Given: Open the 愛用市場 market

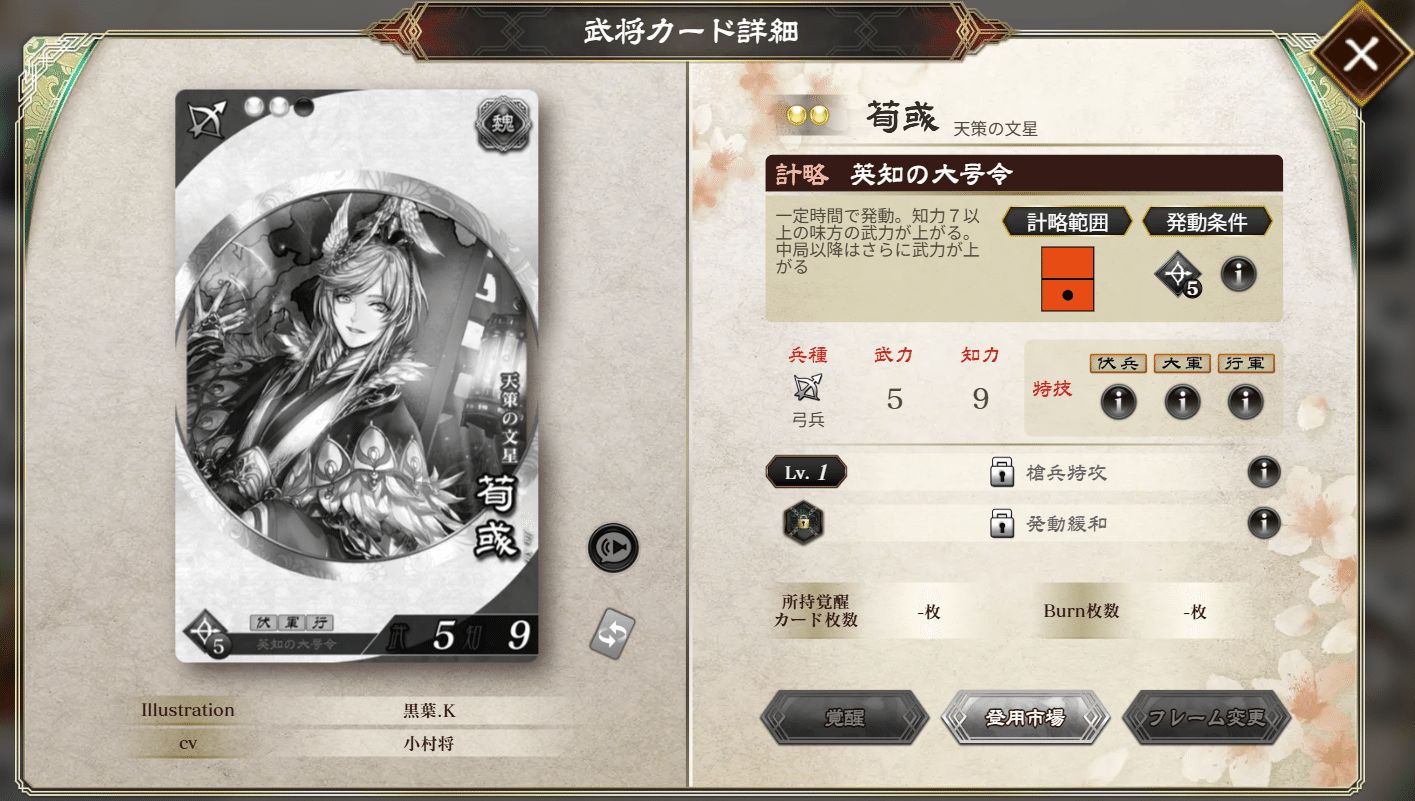Looking at the screenshot, I should coord(1025,717).
